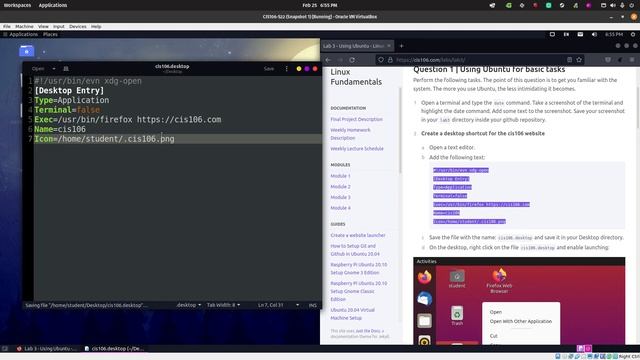Click the Open button in gedit
The width and height of the screenshot is (640, 360).
(38, 69)
